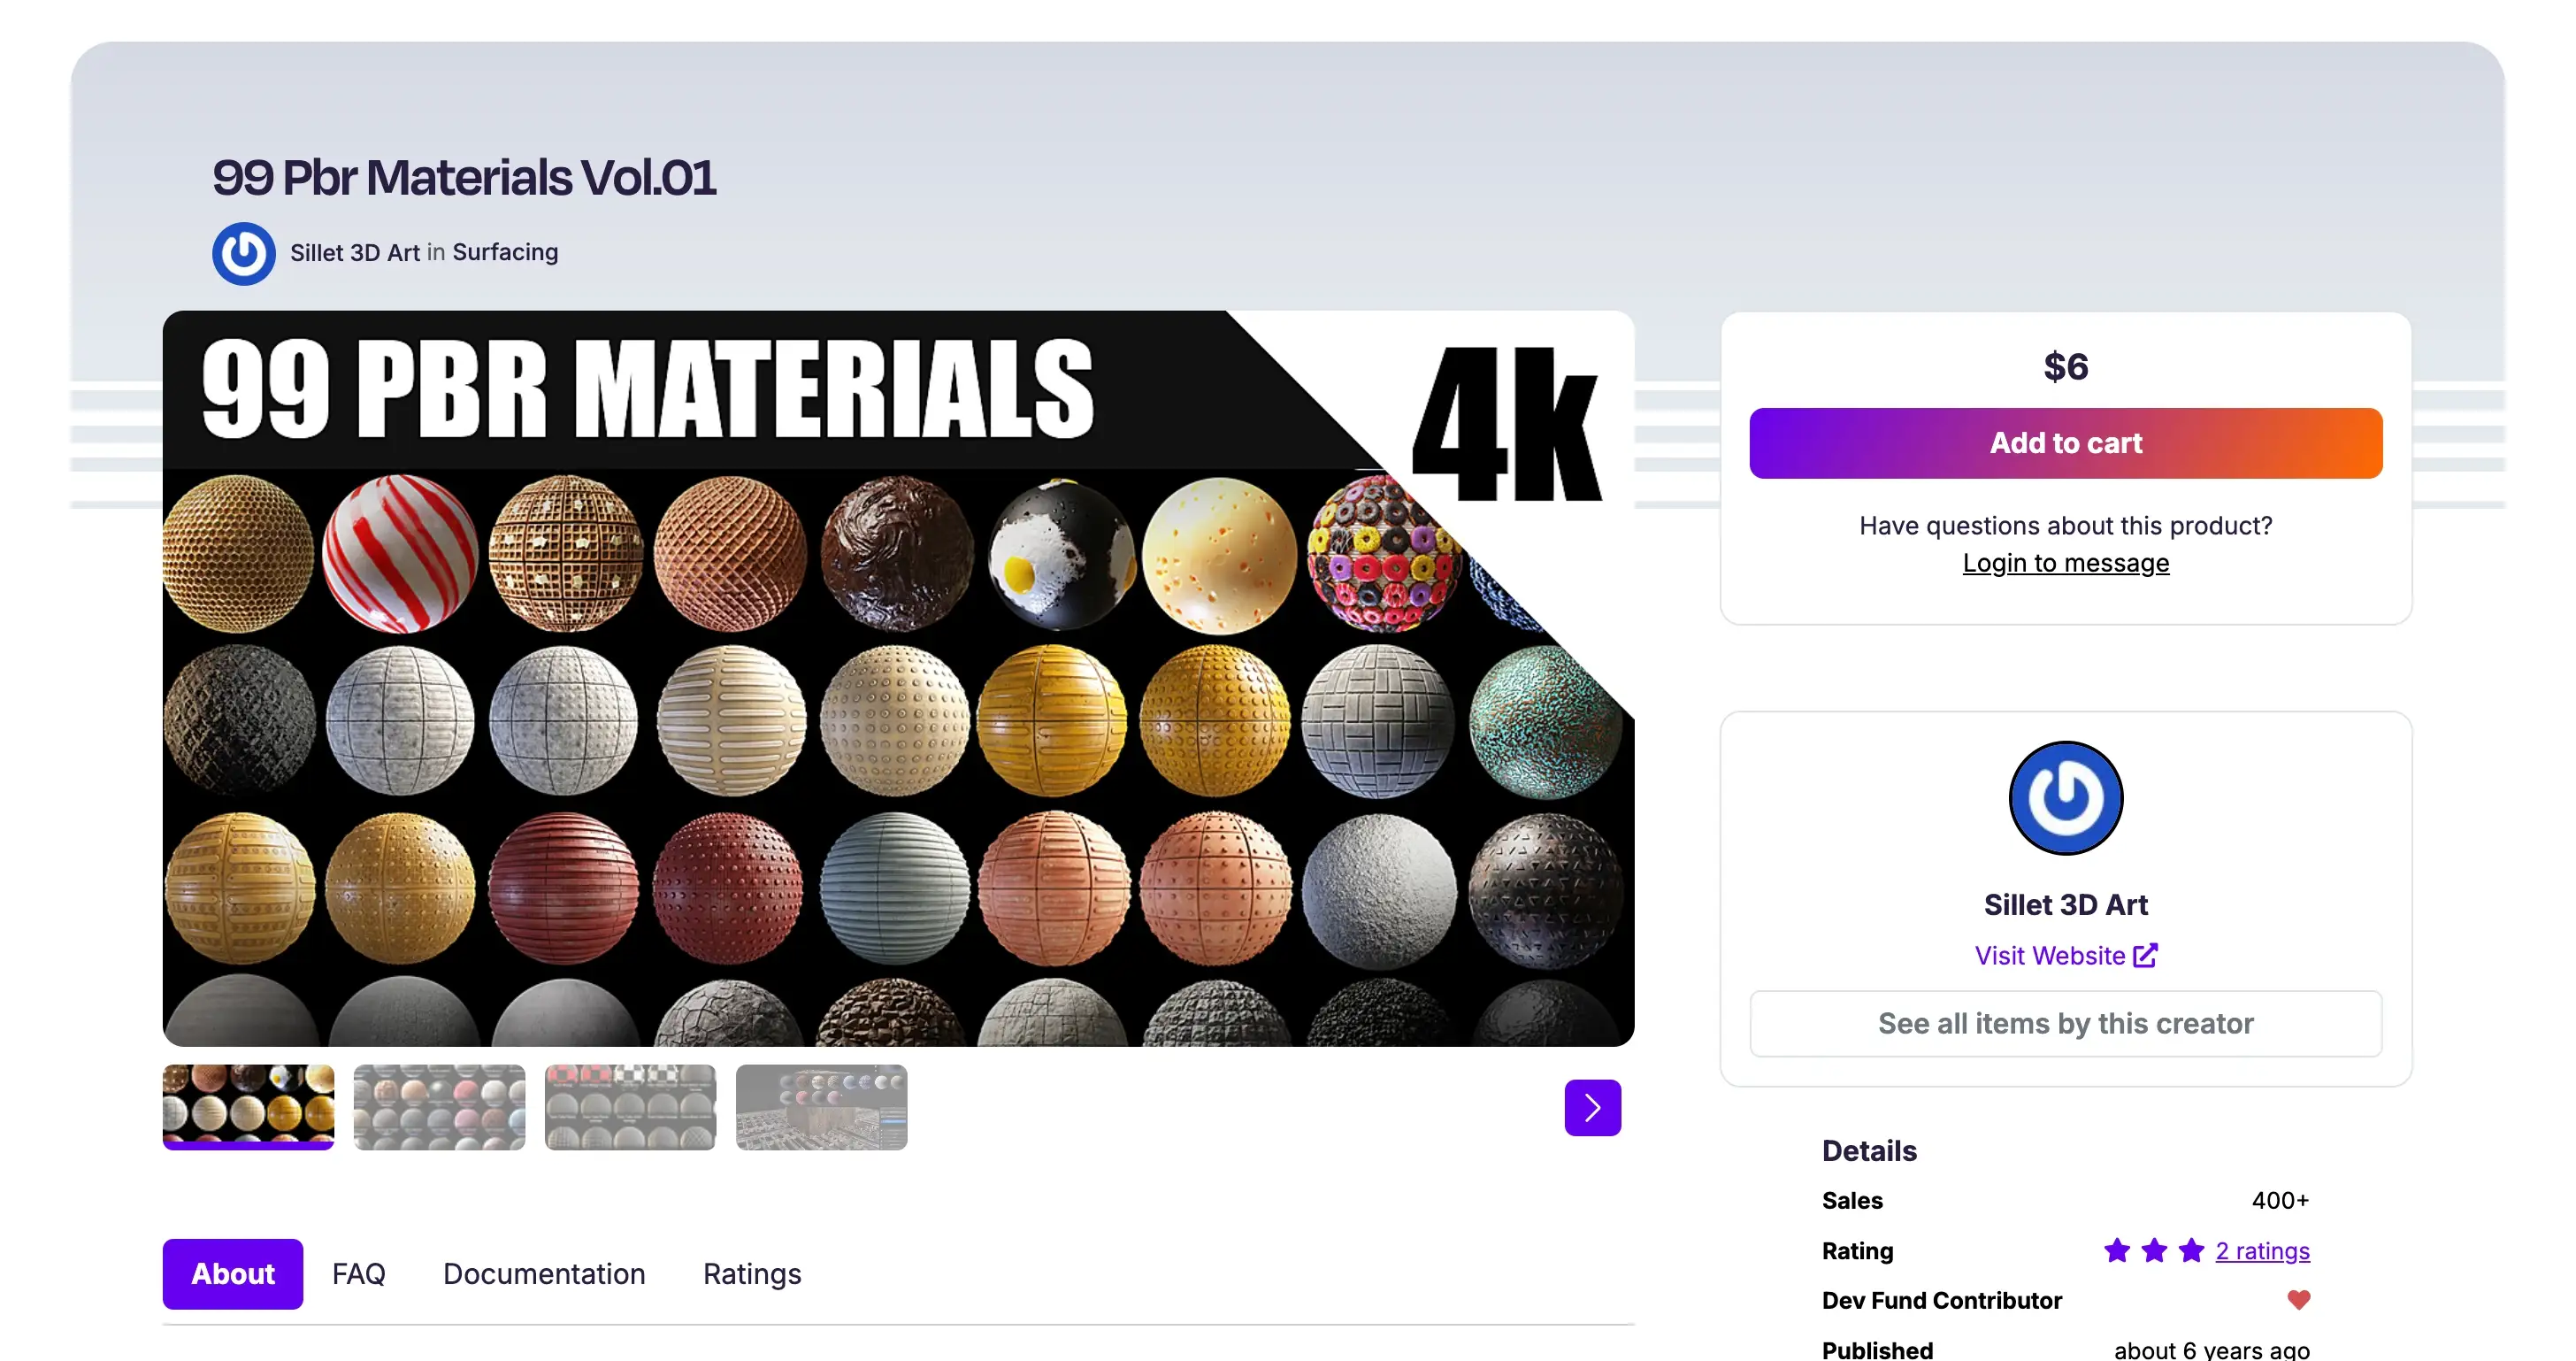Click the external-link icon next to Visit Website
This screenshot has width=2576, height=1361.
tap(2145, 955)
